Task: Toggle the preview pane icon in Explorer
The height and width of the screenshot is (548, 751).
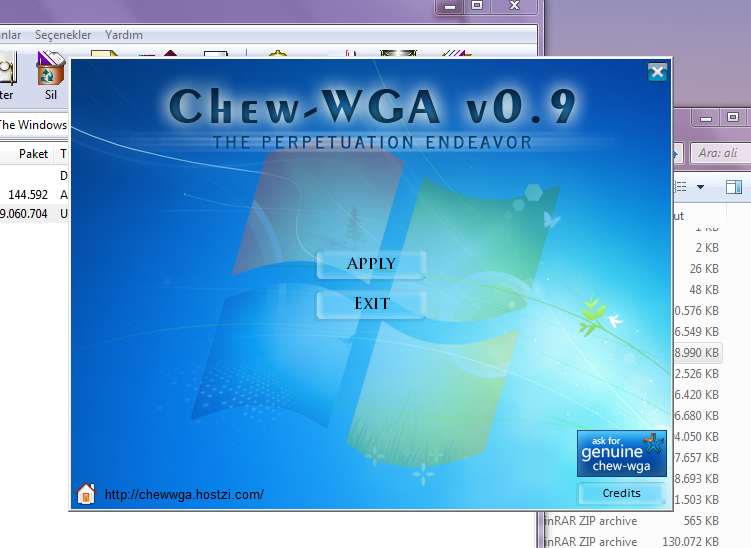Action: (734, 187)
